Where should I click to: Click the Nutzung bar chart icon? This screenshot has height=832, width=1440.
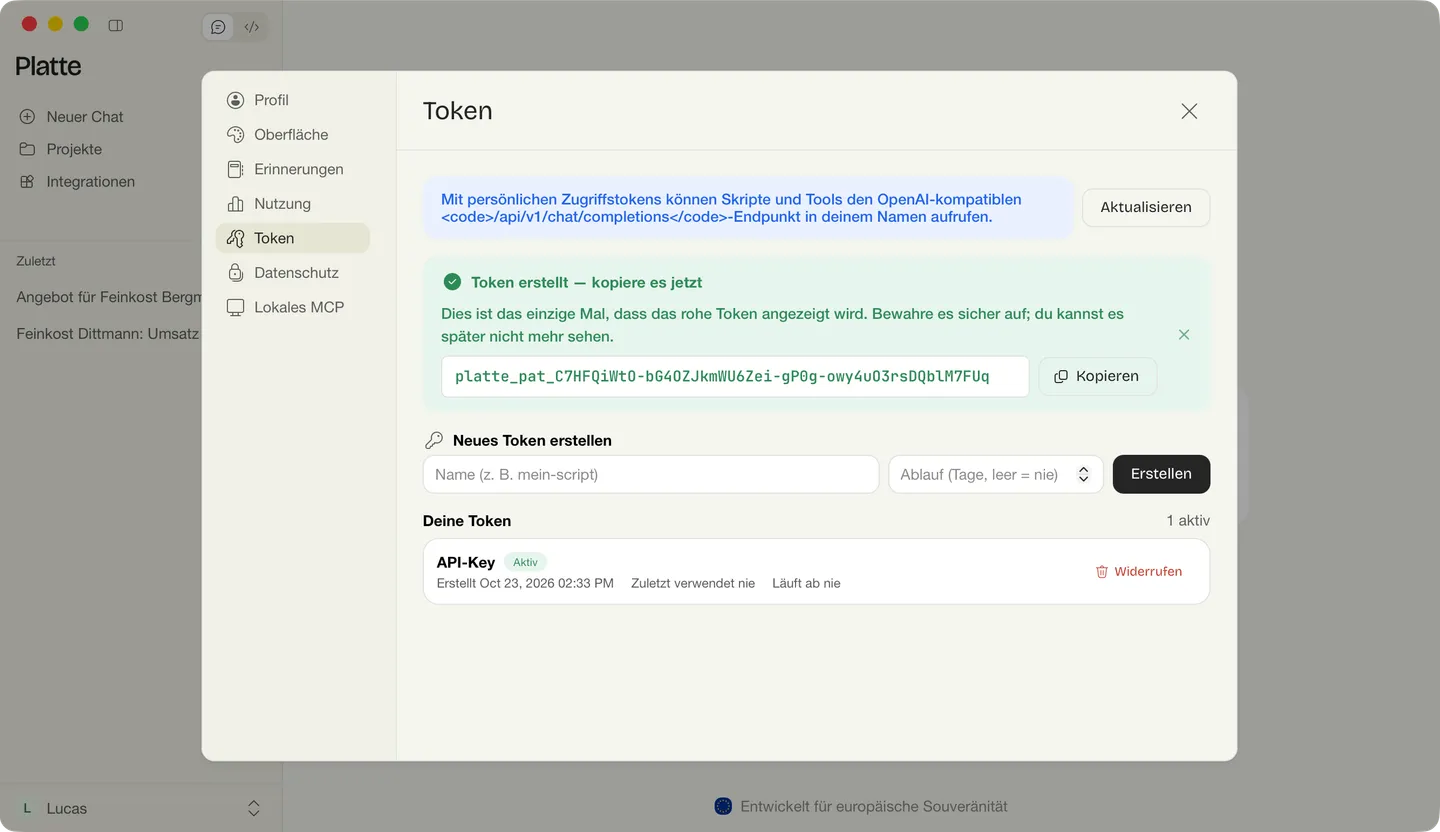click(235, 204)
